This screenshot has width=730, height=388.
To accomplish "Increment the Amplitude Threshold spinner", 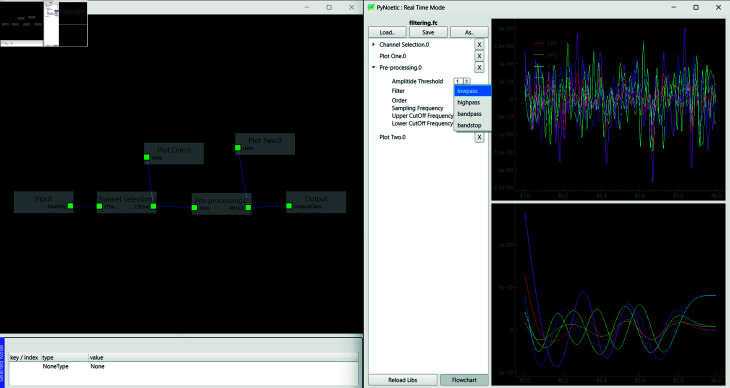I will click(x=466, y=80).
